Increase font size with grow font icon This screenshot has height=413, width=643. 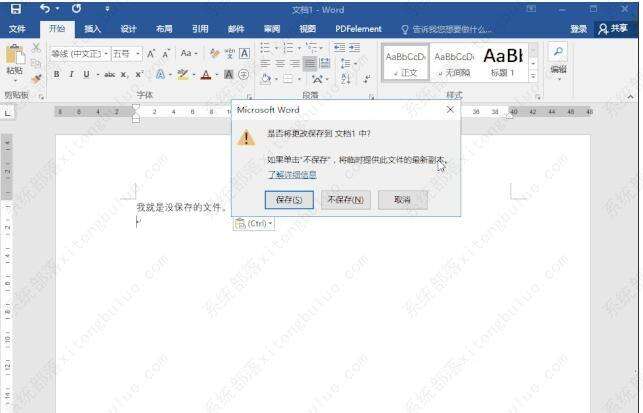coord(151,54)
